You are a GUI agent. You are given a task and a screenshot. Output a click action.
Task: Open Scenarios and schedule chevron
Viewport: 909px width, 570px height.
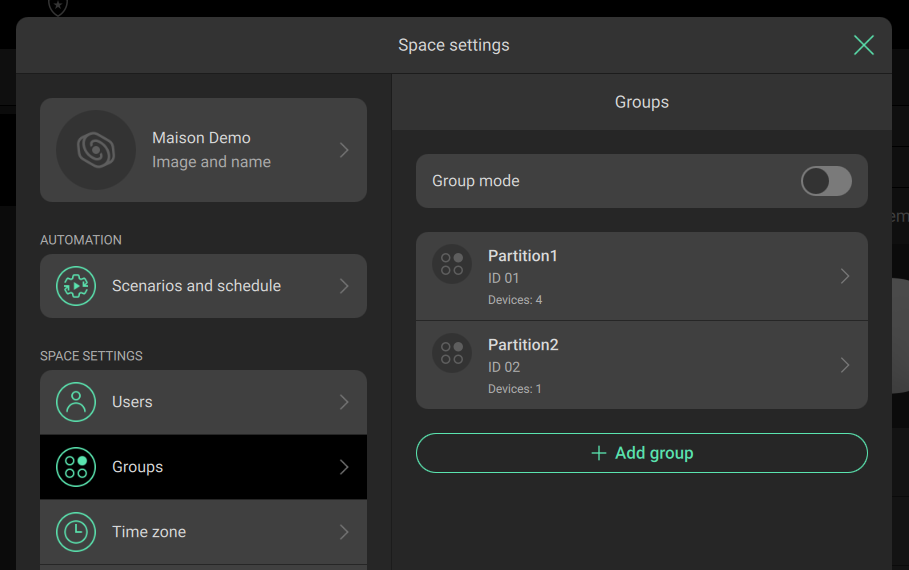[x=344, y=286]
